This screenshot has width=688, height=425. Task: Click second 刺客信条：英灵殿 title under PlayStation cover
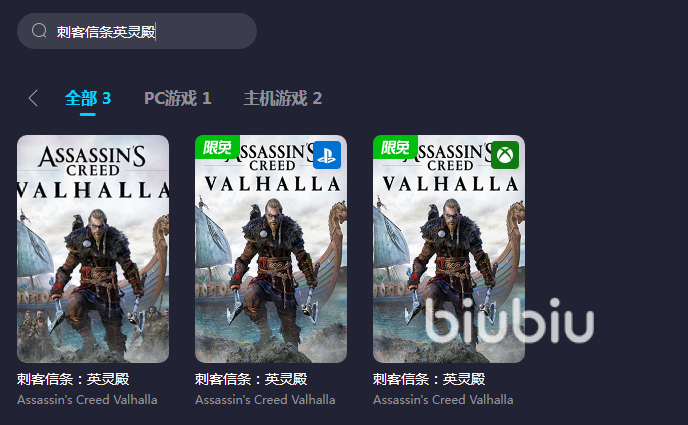coord(251,379)
